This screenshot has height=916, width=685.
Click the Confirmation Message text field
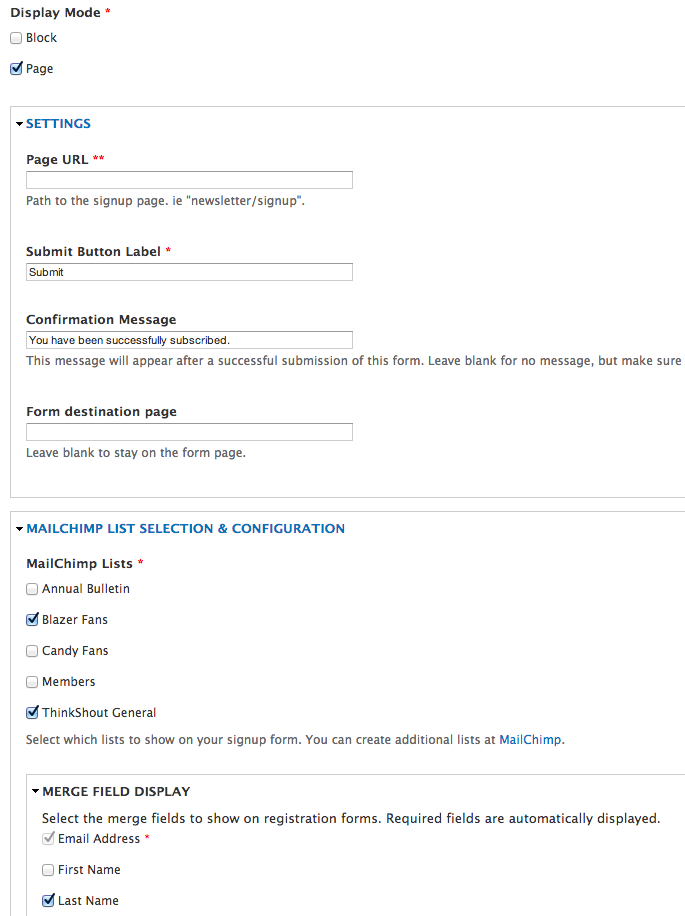(189, 340)
